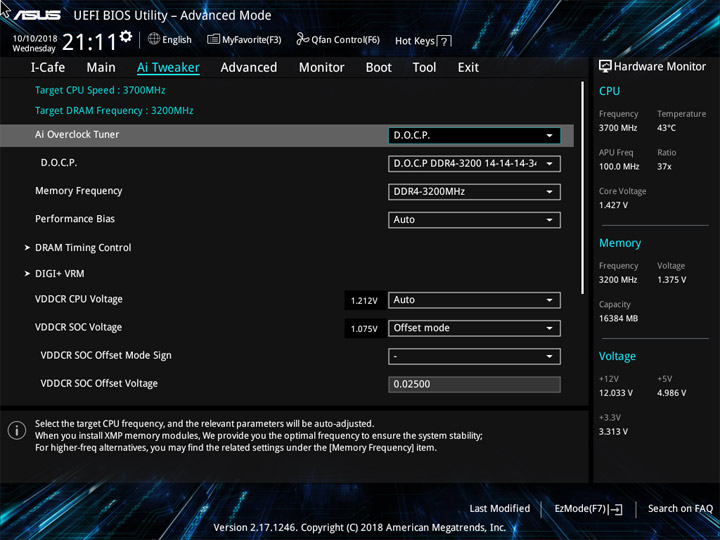Click English language button
Image resolution: width=720 pixels, height=540 pixels.
[169, 39]
